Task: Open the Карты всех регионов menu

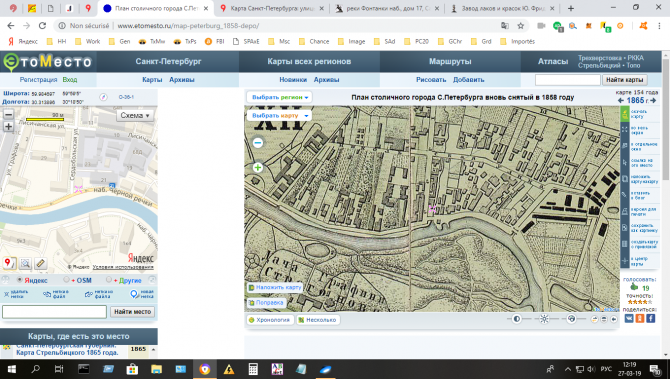Action: [x=309, y=62]
